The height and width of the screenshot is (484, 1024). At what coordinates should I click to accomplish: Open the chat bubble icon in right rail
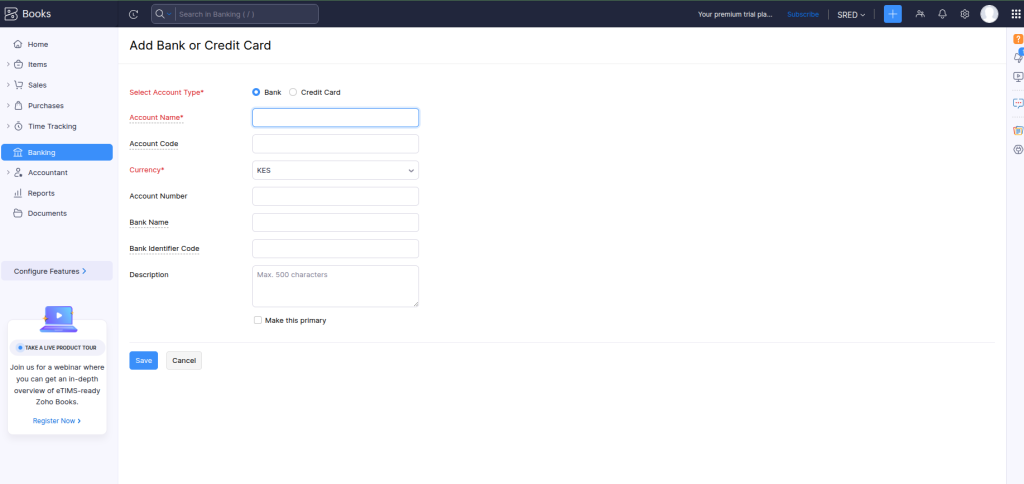[1017, 103]
